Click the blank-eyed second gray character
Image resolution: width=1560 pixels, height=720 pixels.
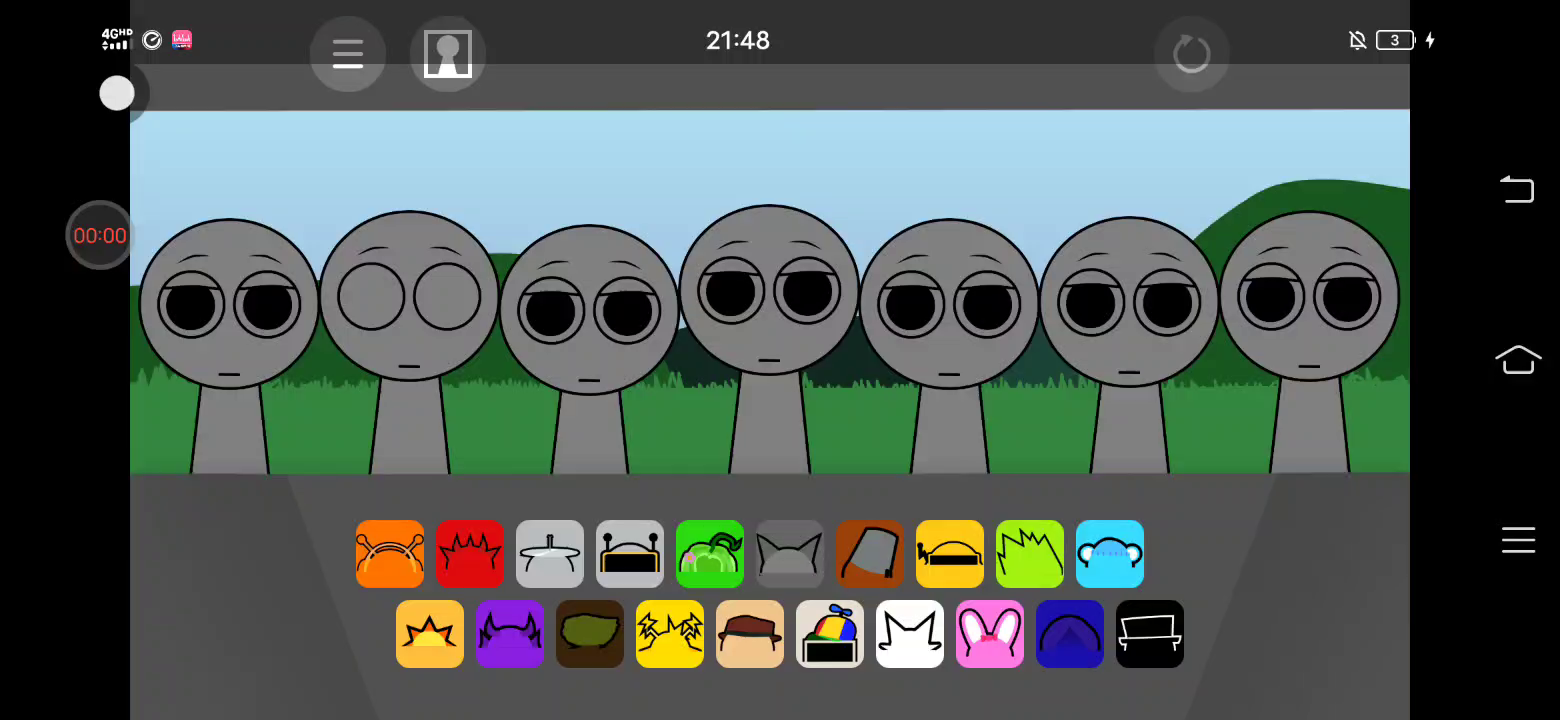(408, 300)
